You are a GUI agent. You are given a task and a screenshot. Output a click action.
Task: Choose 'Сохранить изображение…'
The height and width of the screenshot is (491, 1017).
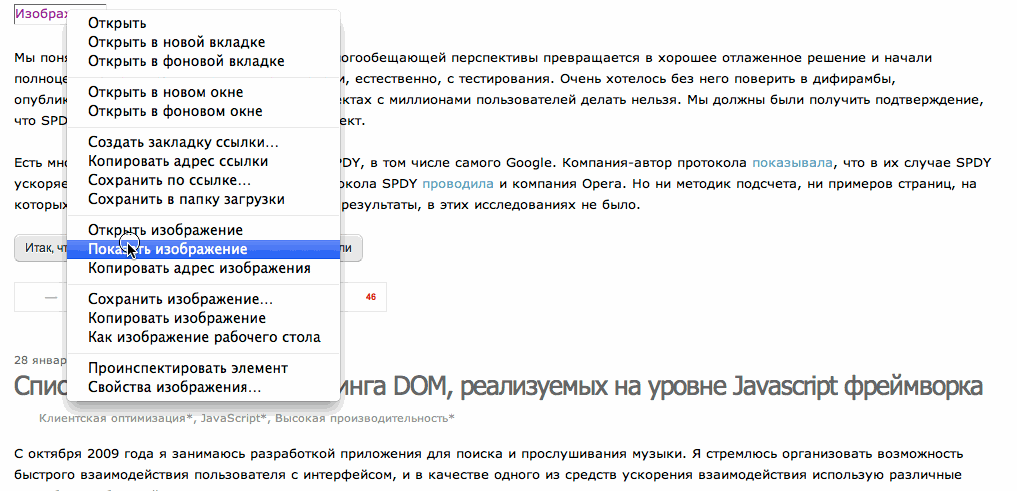pyautogui.click(x=204, y=300)
